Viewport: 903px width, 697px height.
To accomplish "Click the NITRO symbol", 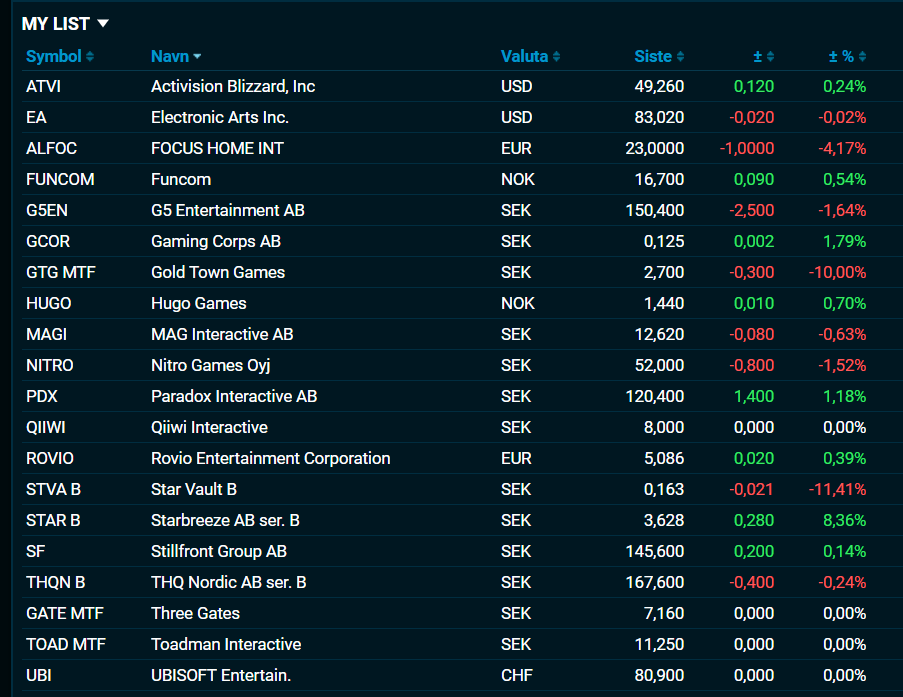I will [x=50, y=366].
